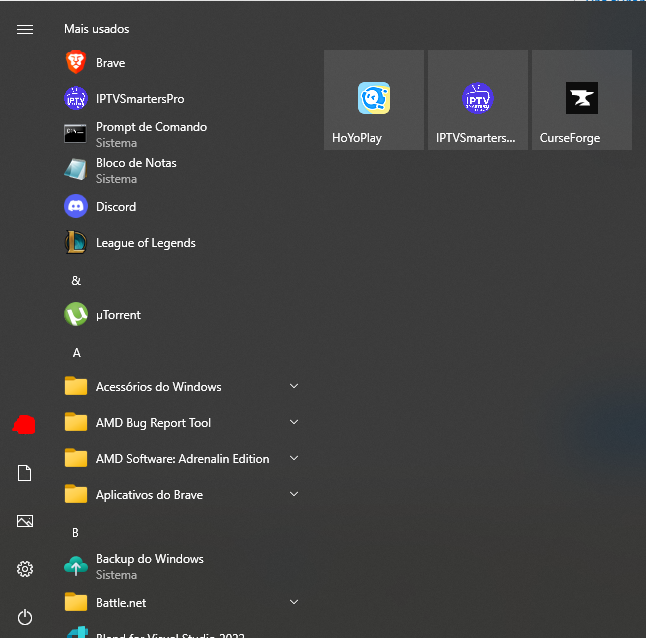Screen dimensions: 646x638
Task: Open µTorrent
Action: pyautogui.click(x=181, y=315)
